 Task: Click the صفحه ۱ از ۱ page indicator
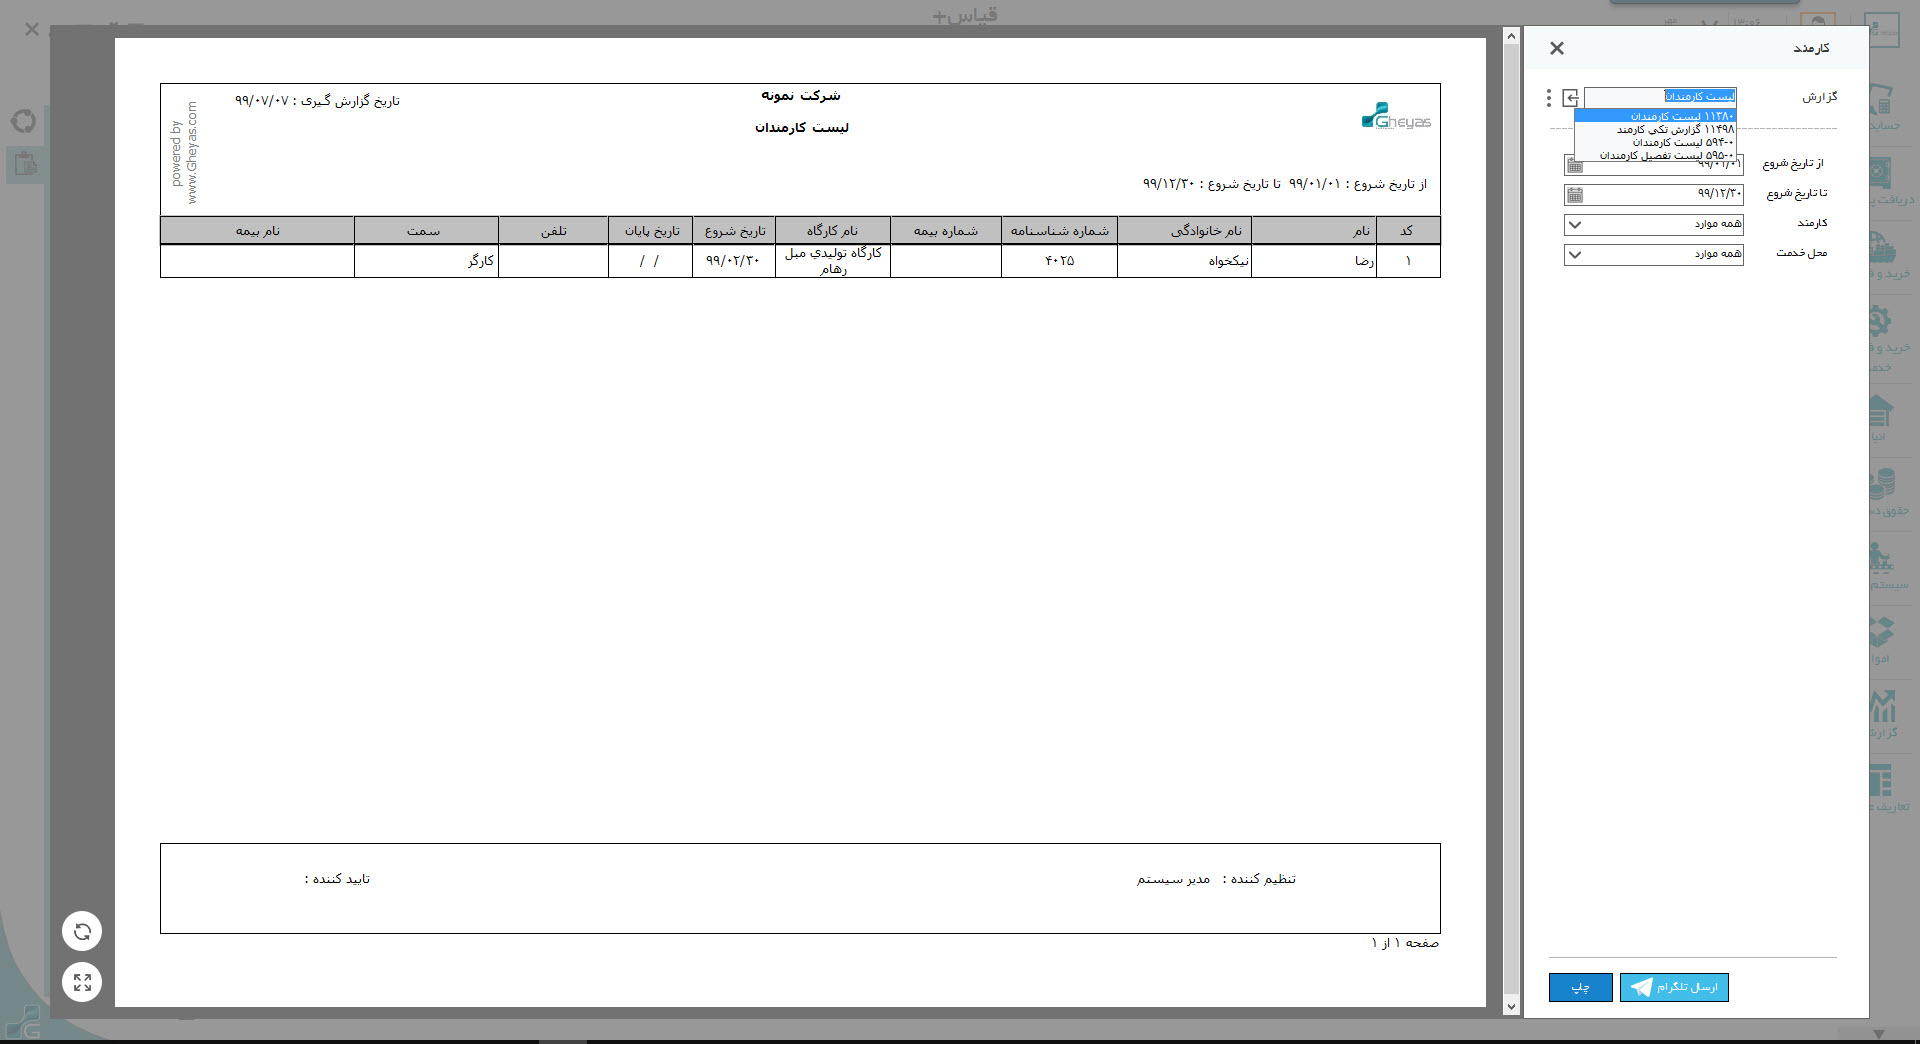point(1405,943)
